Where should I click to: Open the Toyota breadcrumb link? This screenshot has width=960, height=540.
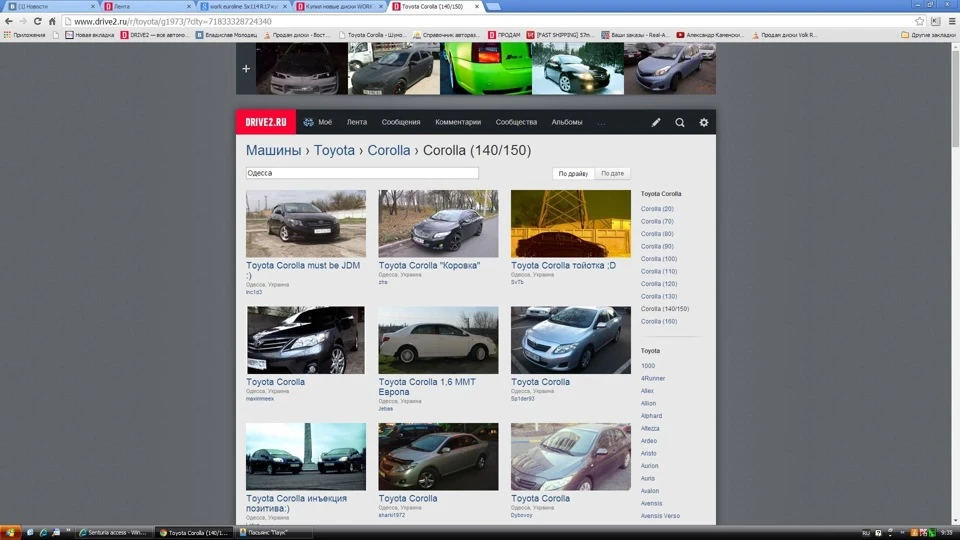coord(334,151)
